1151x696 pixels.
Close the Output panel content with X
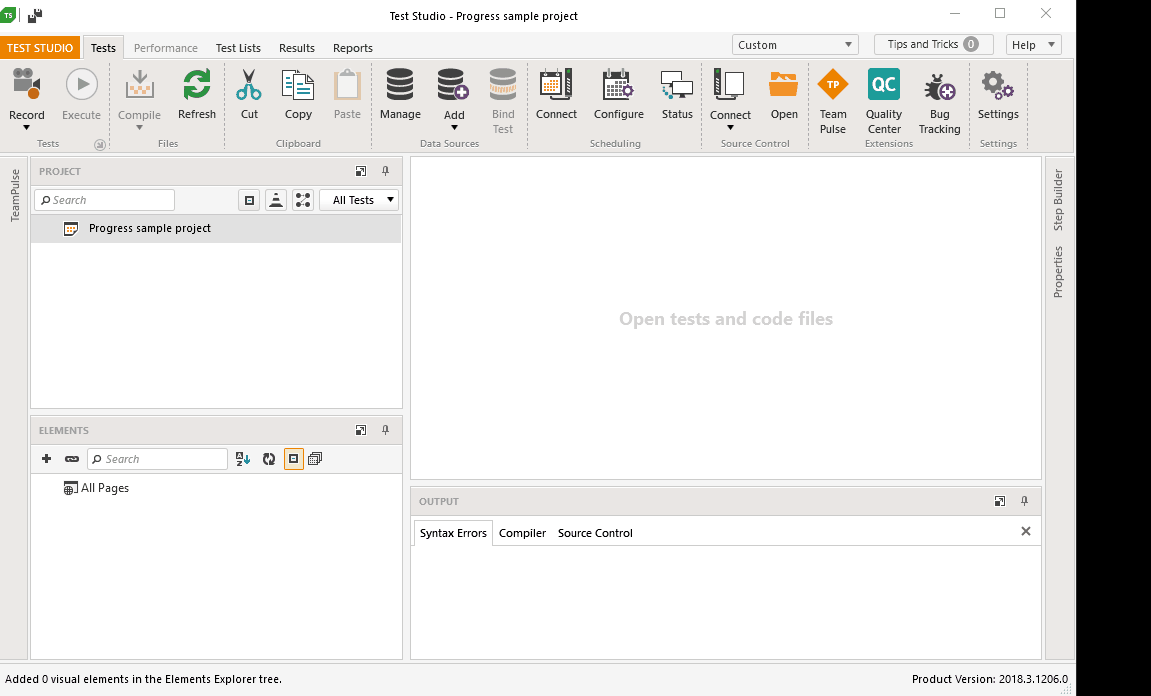point(1025,531)
